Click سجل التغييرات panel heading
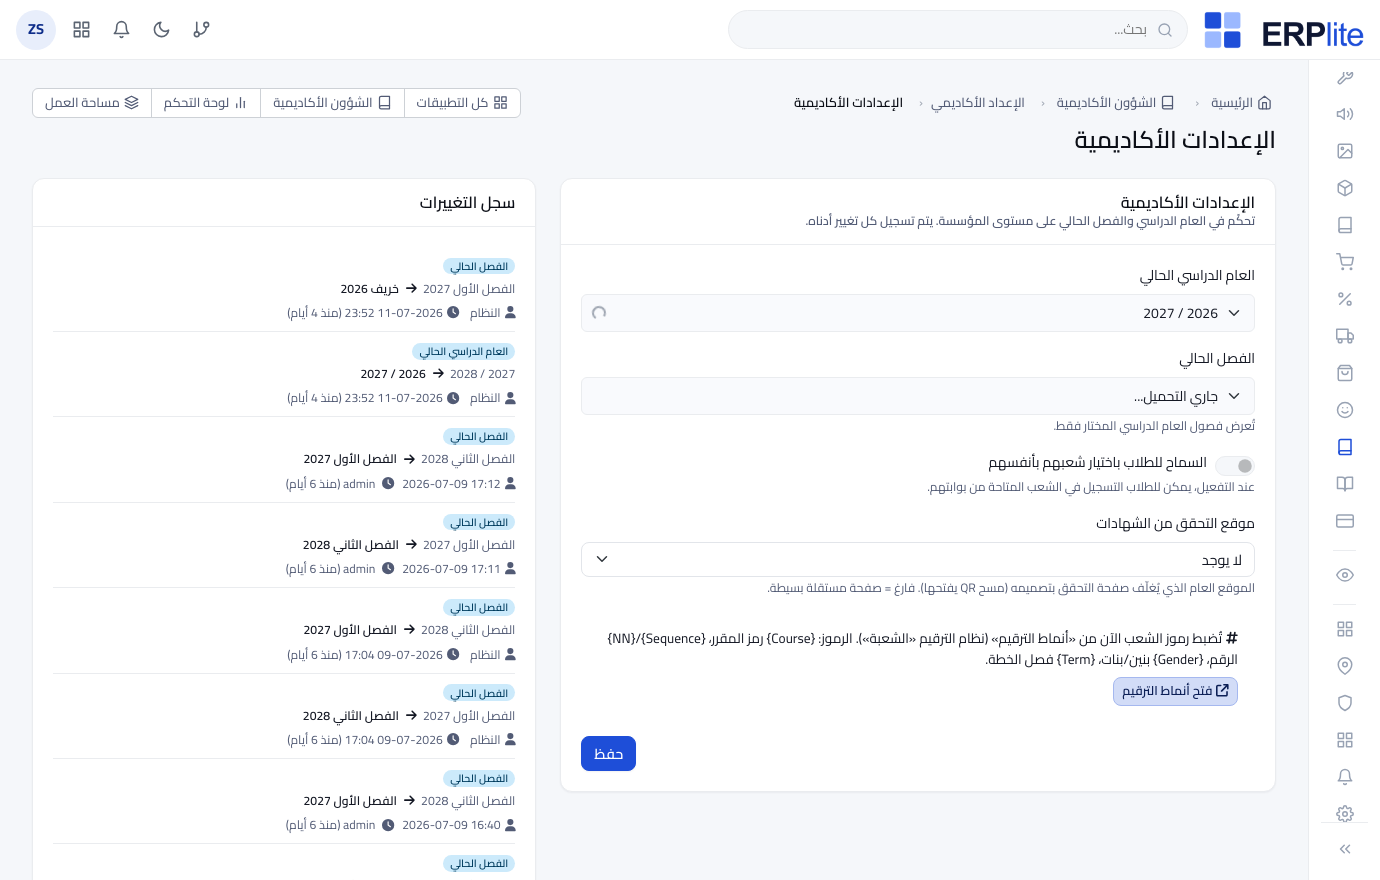1380x880 pixels. [467, 203]
